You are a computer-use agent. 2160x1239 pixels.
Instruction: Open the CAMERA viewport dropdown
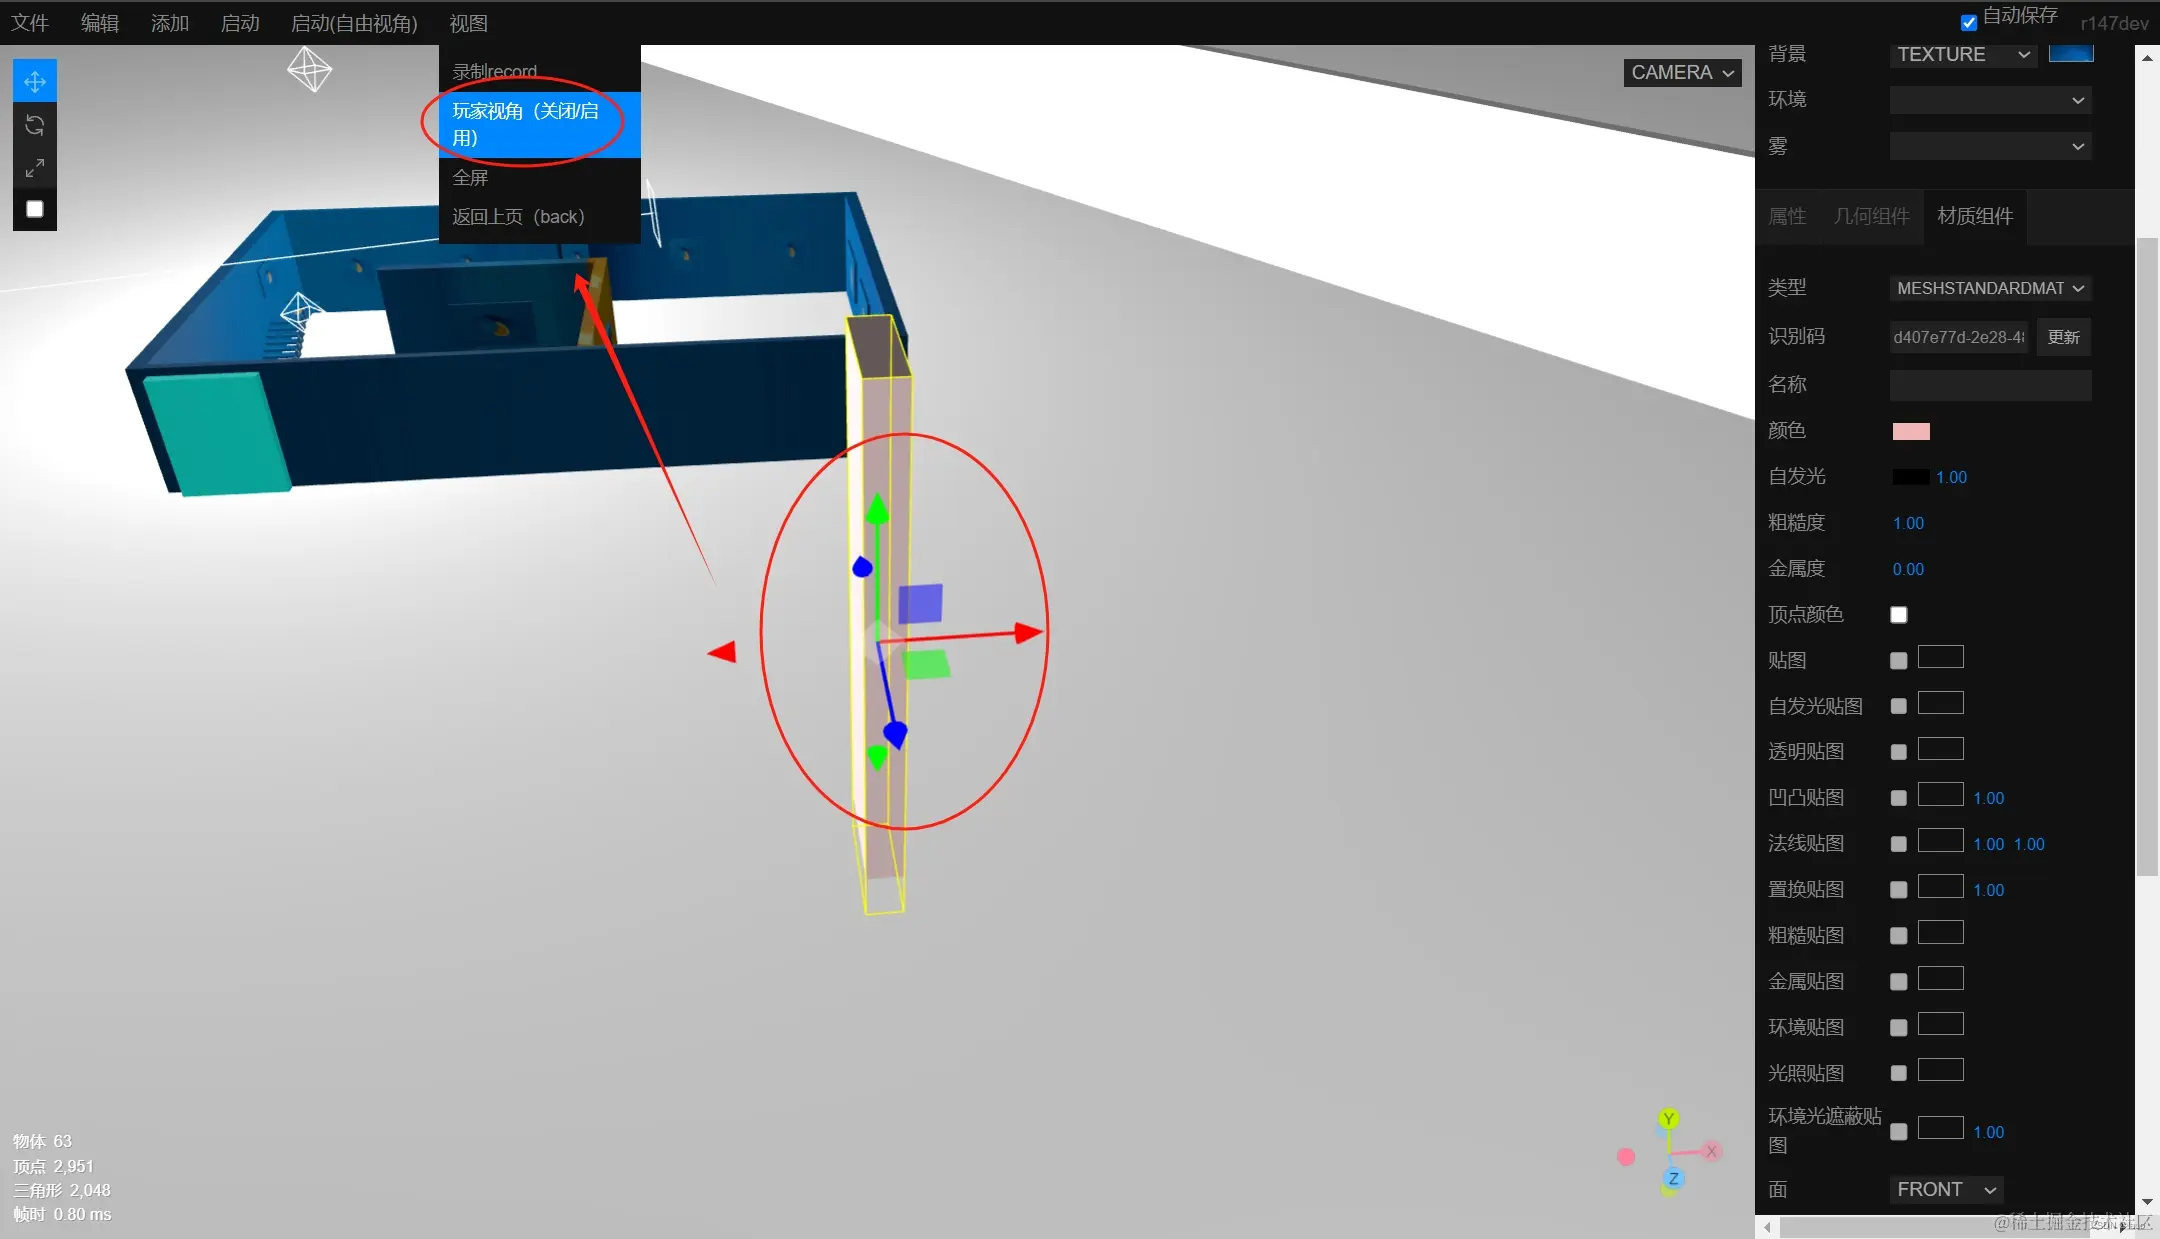(x=1682, y=73)
